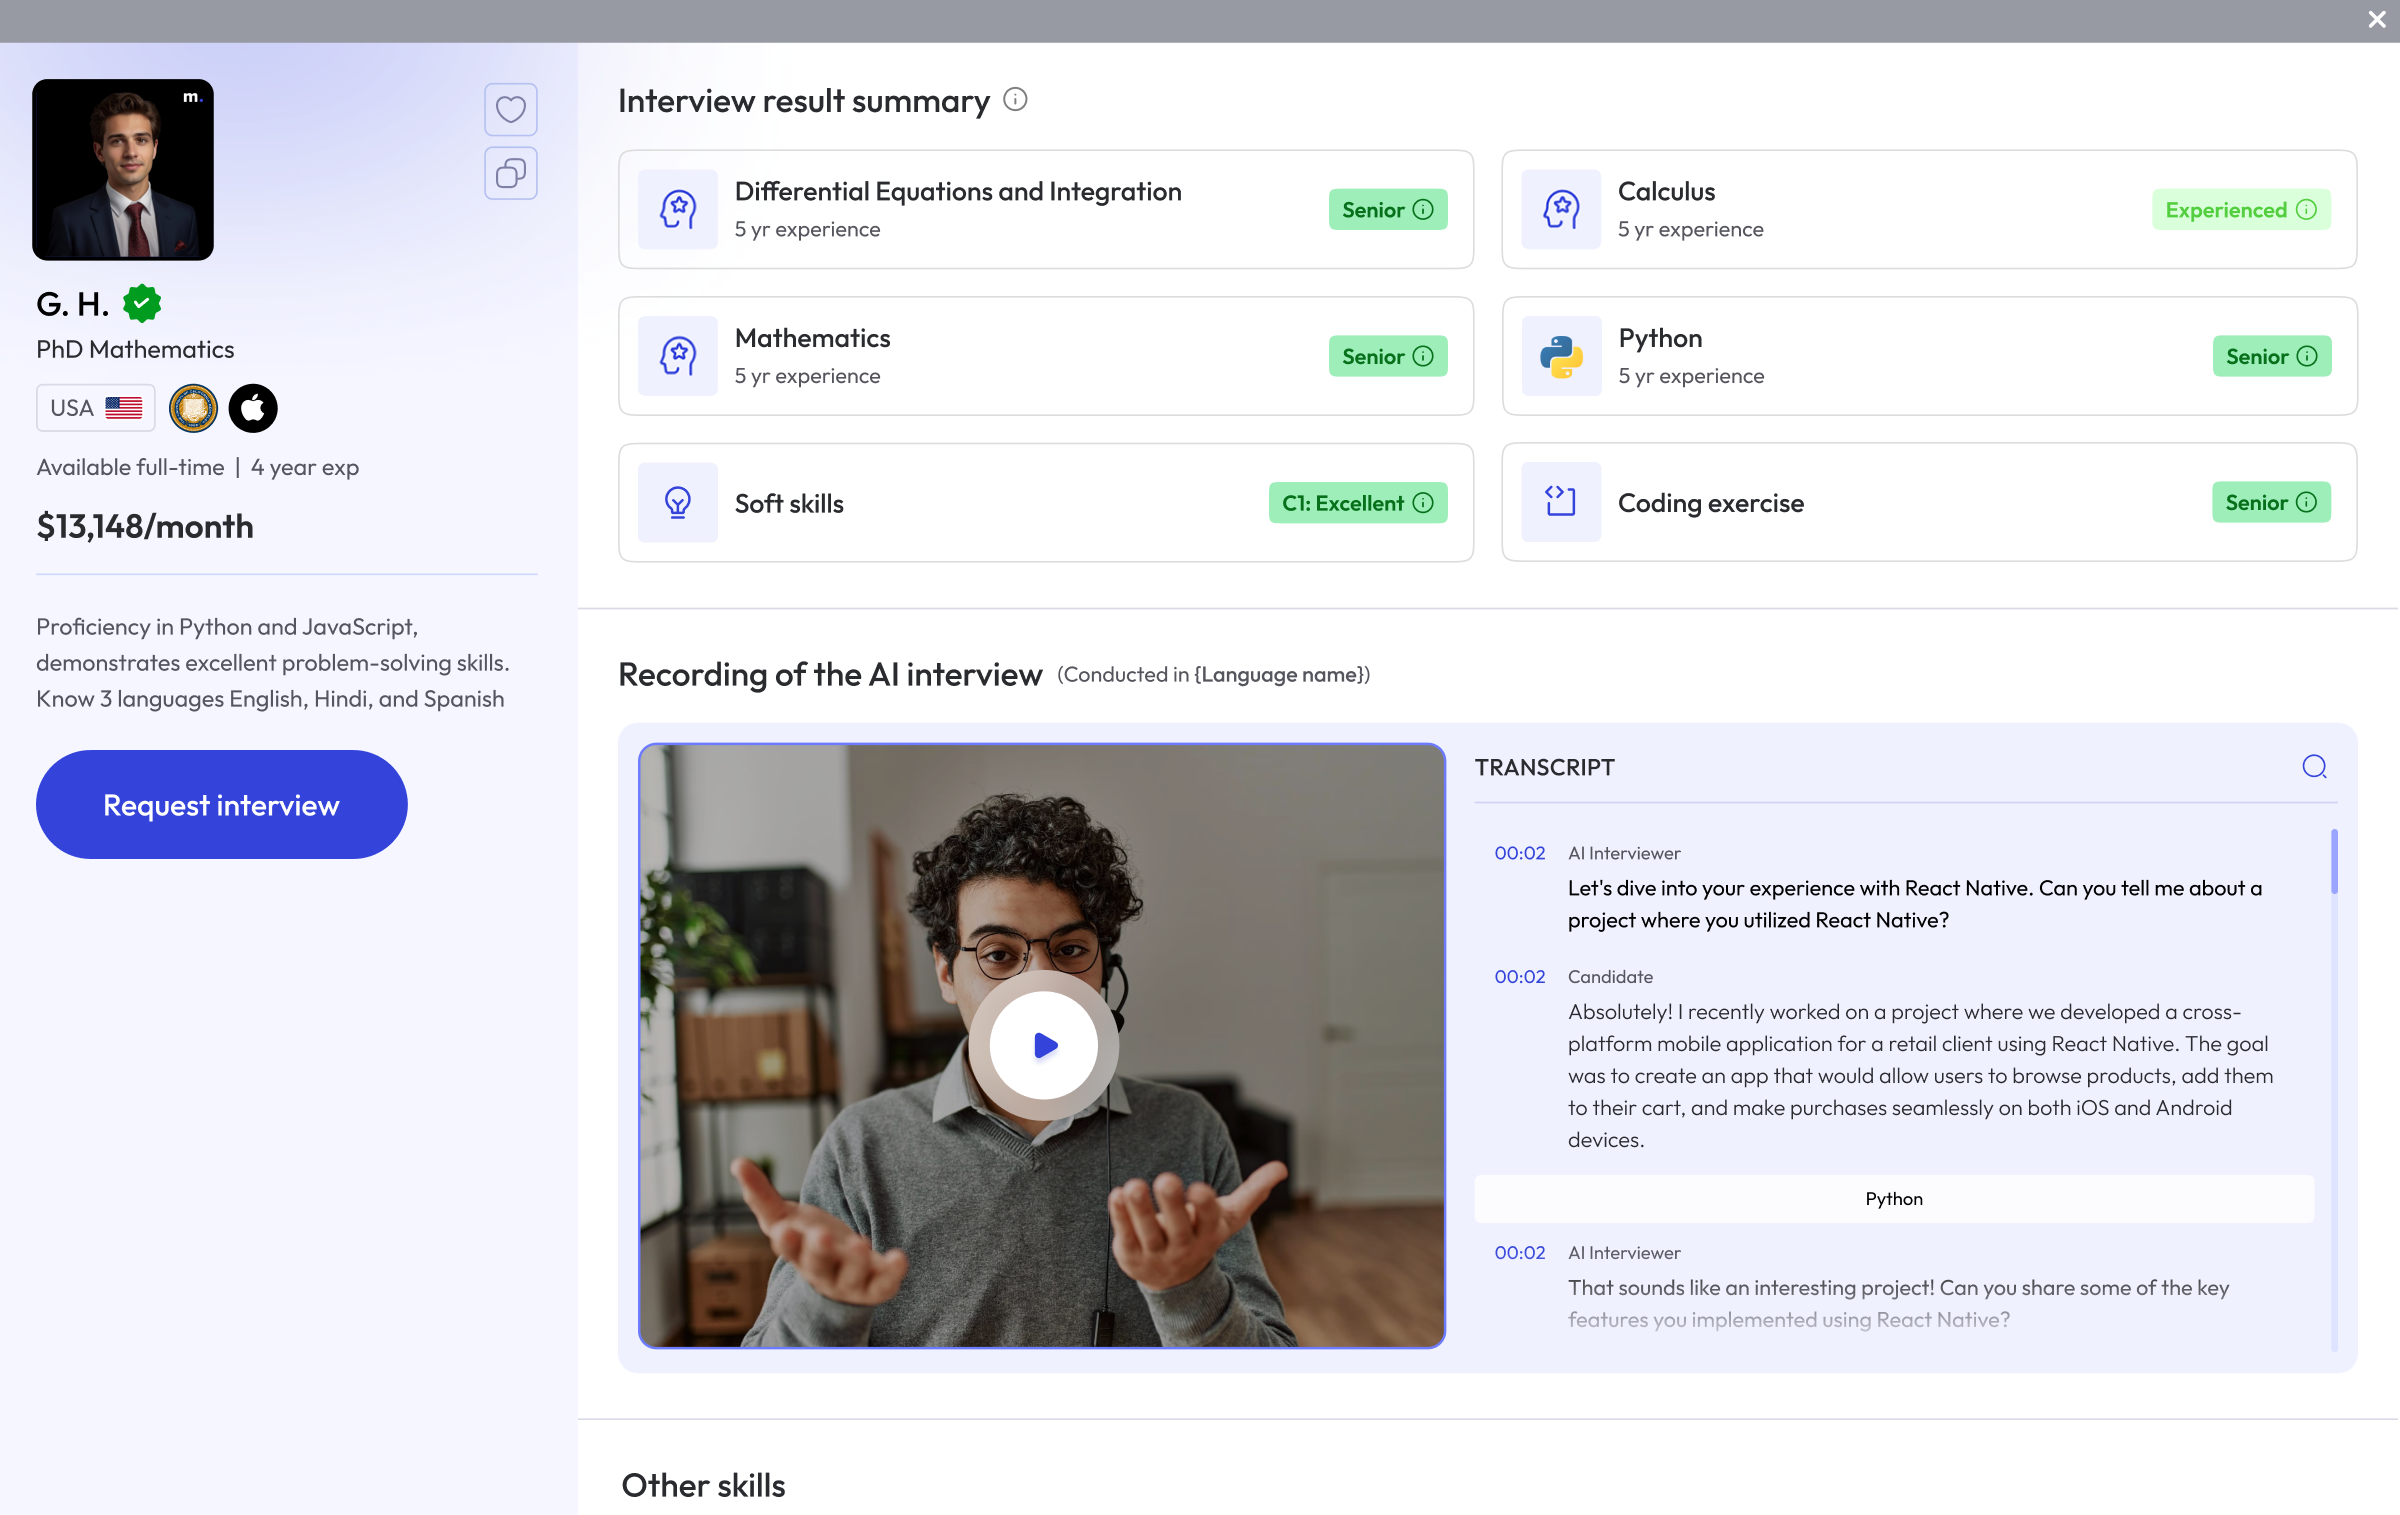
Task: Click the Apple company logo on the profile
Action: click(253, 408)
